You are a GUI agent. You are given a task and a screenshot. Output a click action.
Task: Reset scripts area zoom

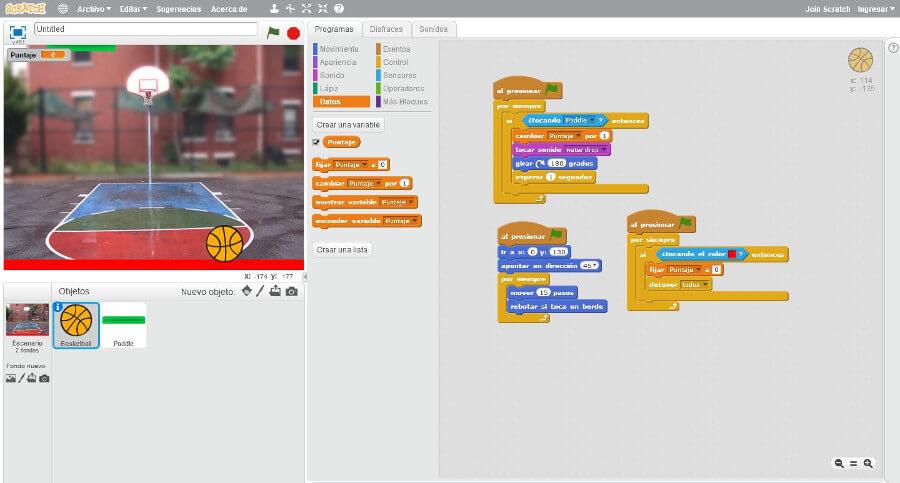pyautogui.click(x=854, y=463)
